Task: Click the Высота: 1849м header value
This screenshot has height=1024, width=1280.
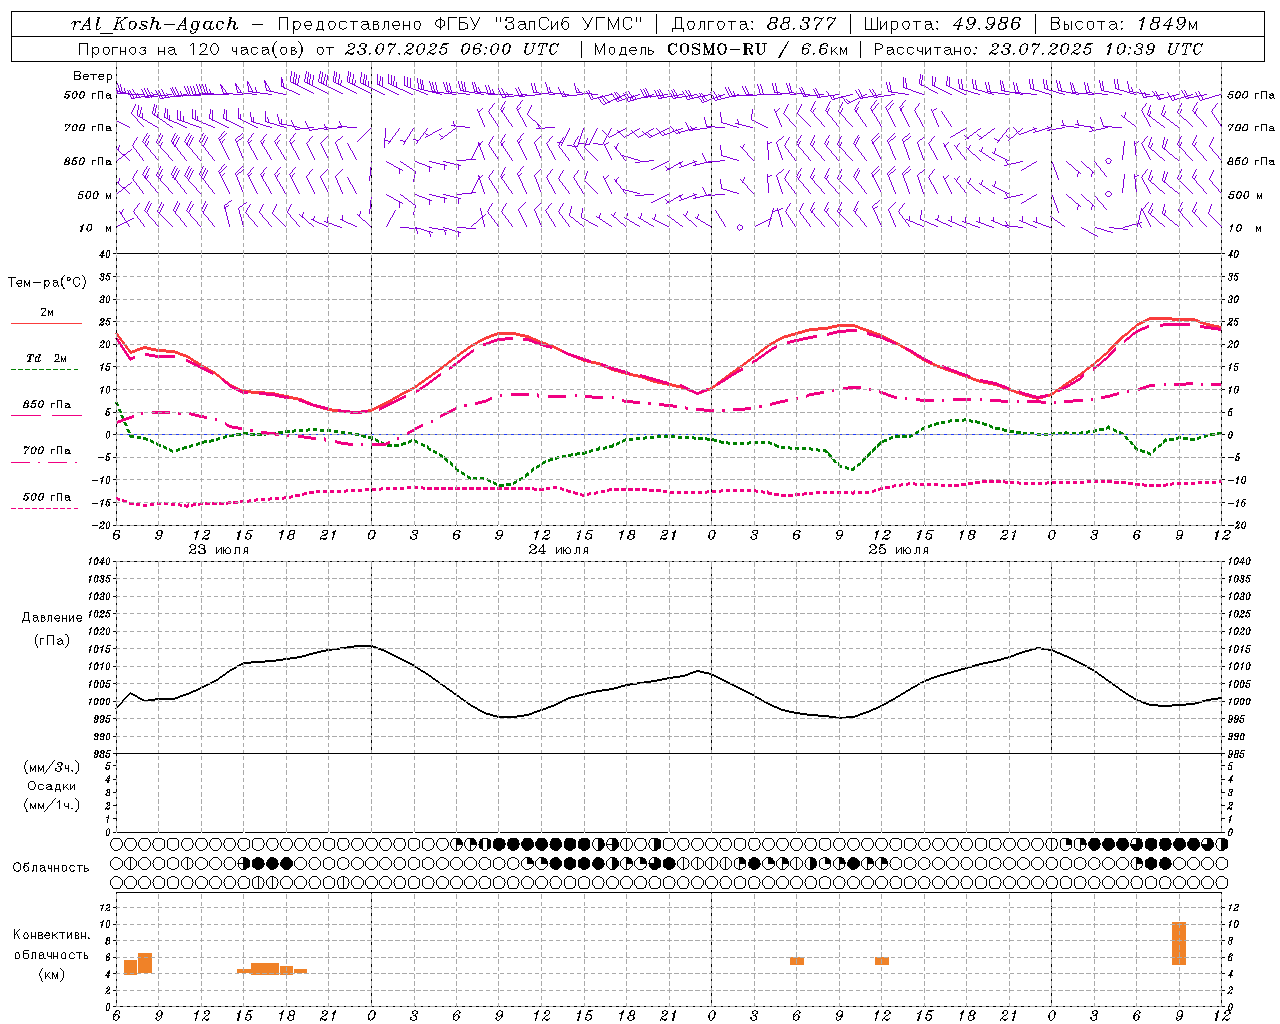Action: point(1124,24)
